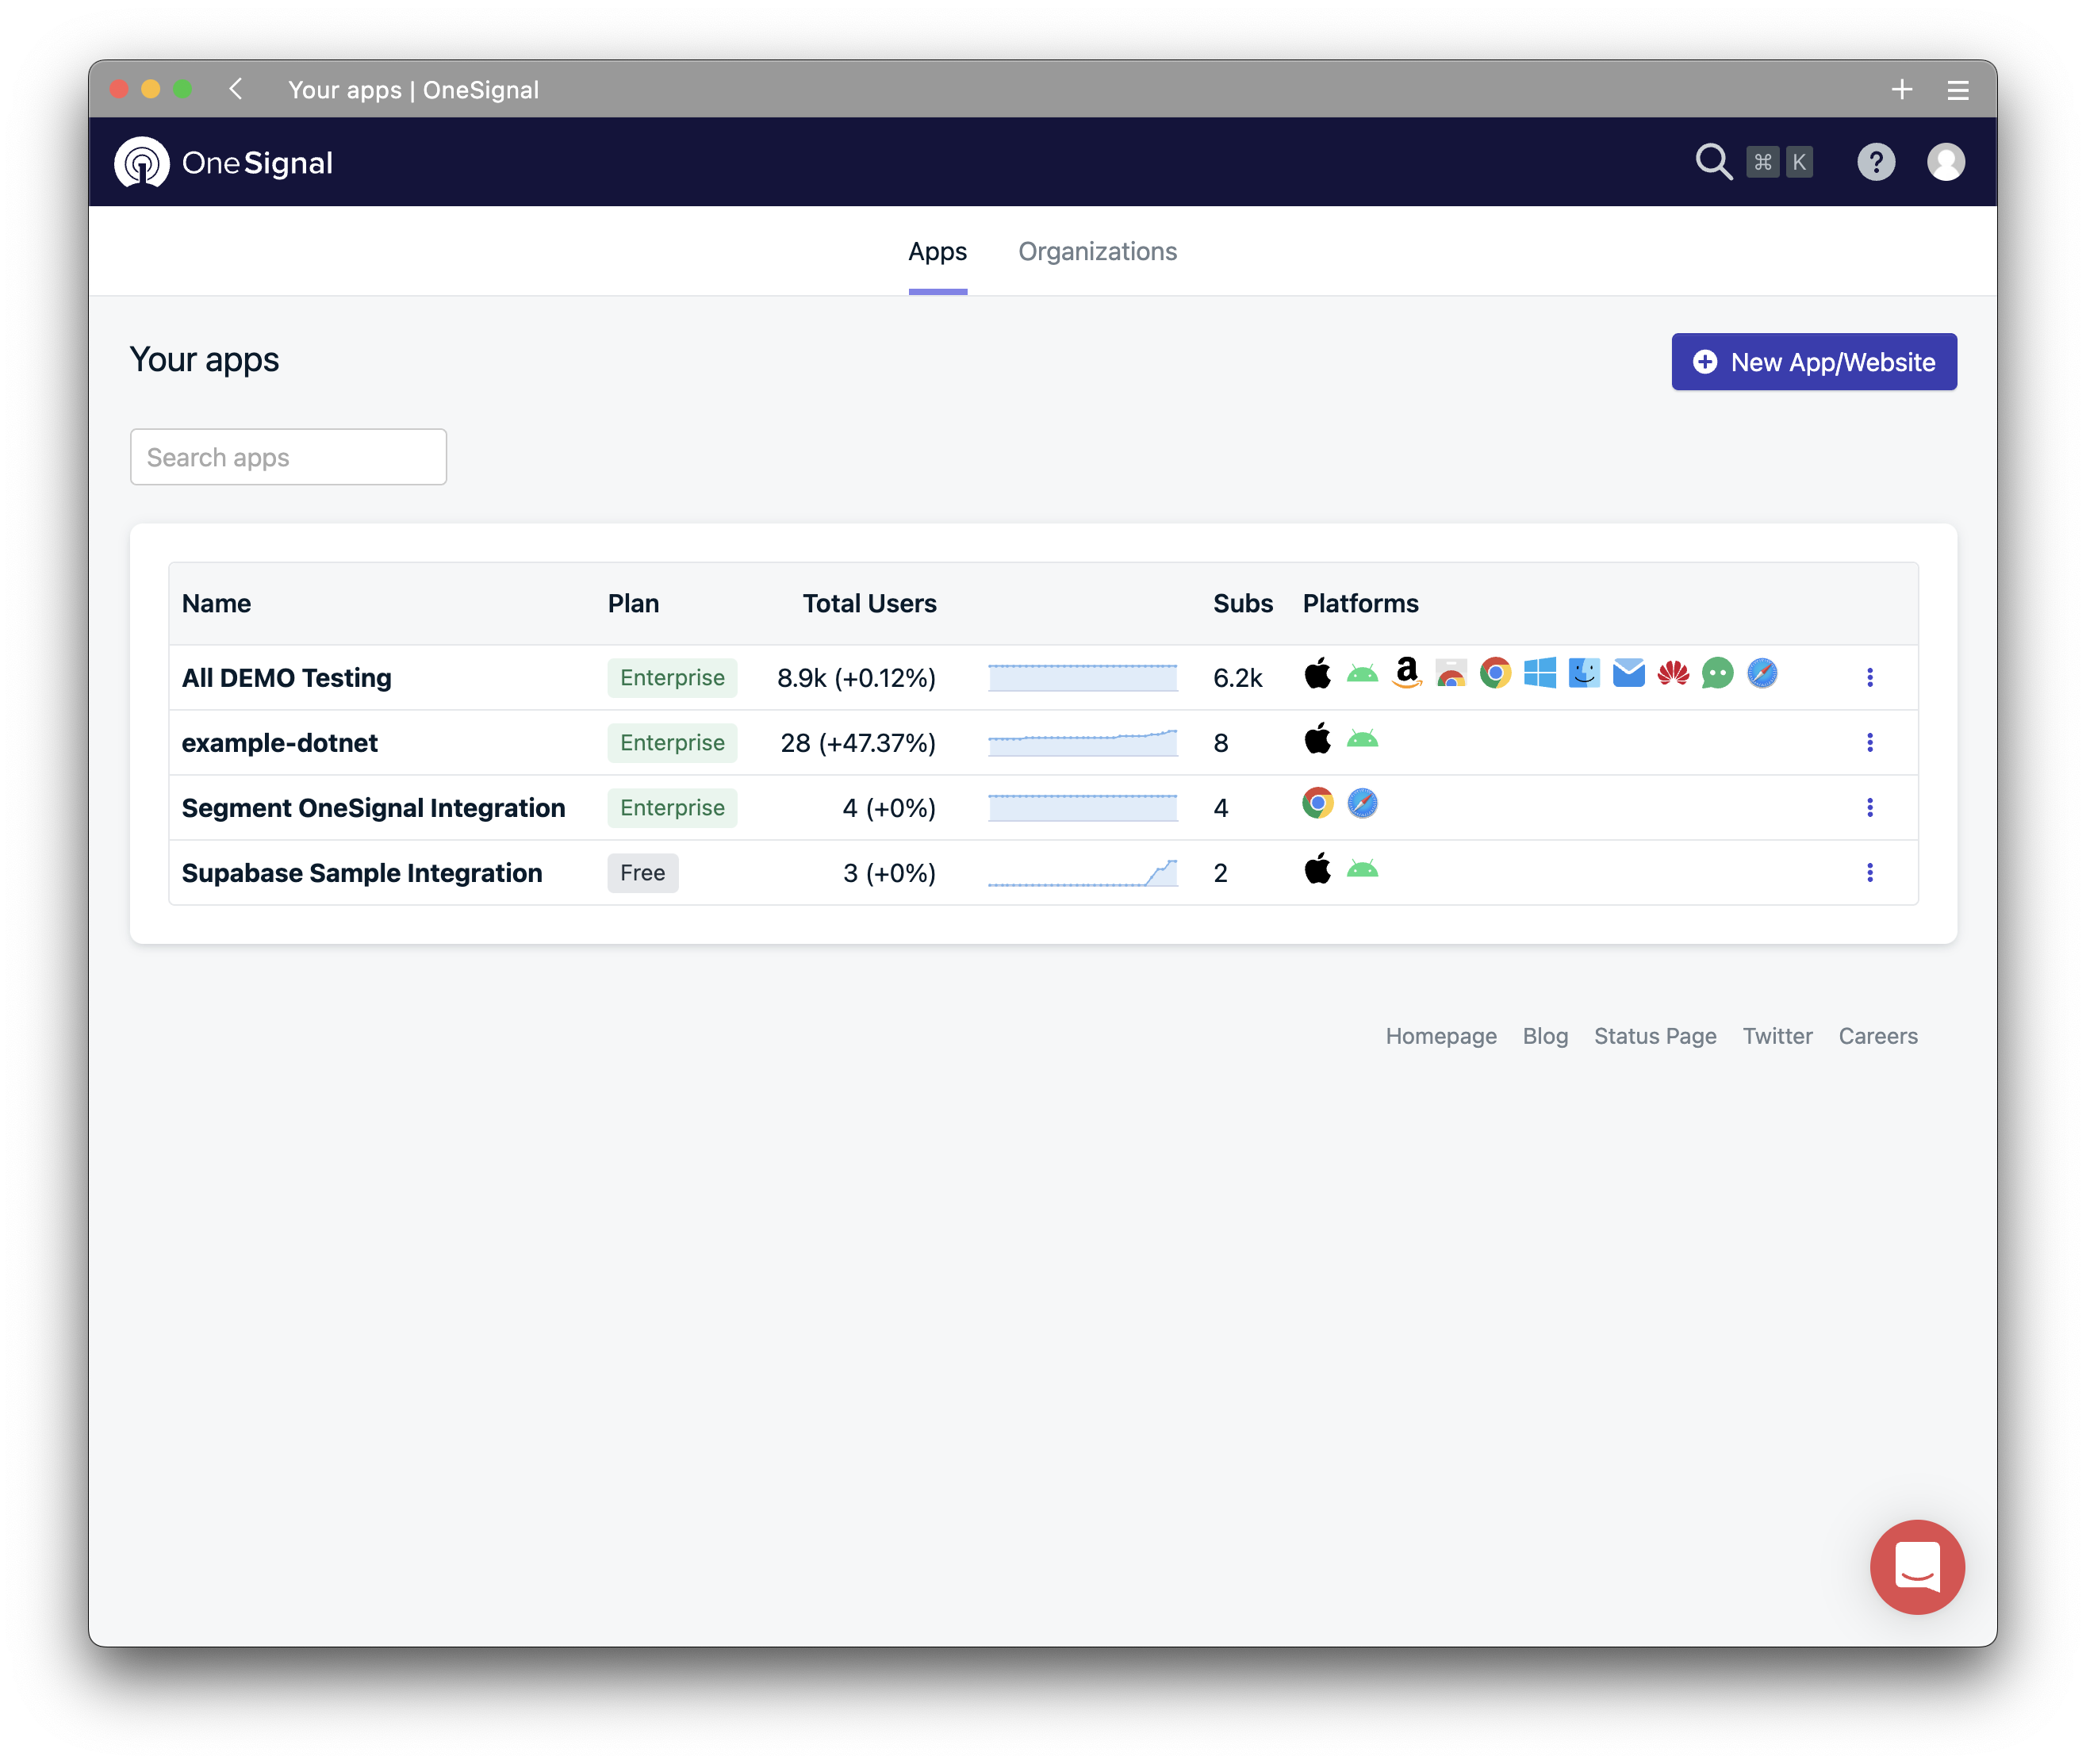Open options menu for All DEMO Testing

tap(1869, 677)
